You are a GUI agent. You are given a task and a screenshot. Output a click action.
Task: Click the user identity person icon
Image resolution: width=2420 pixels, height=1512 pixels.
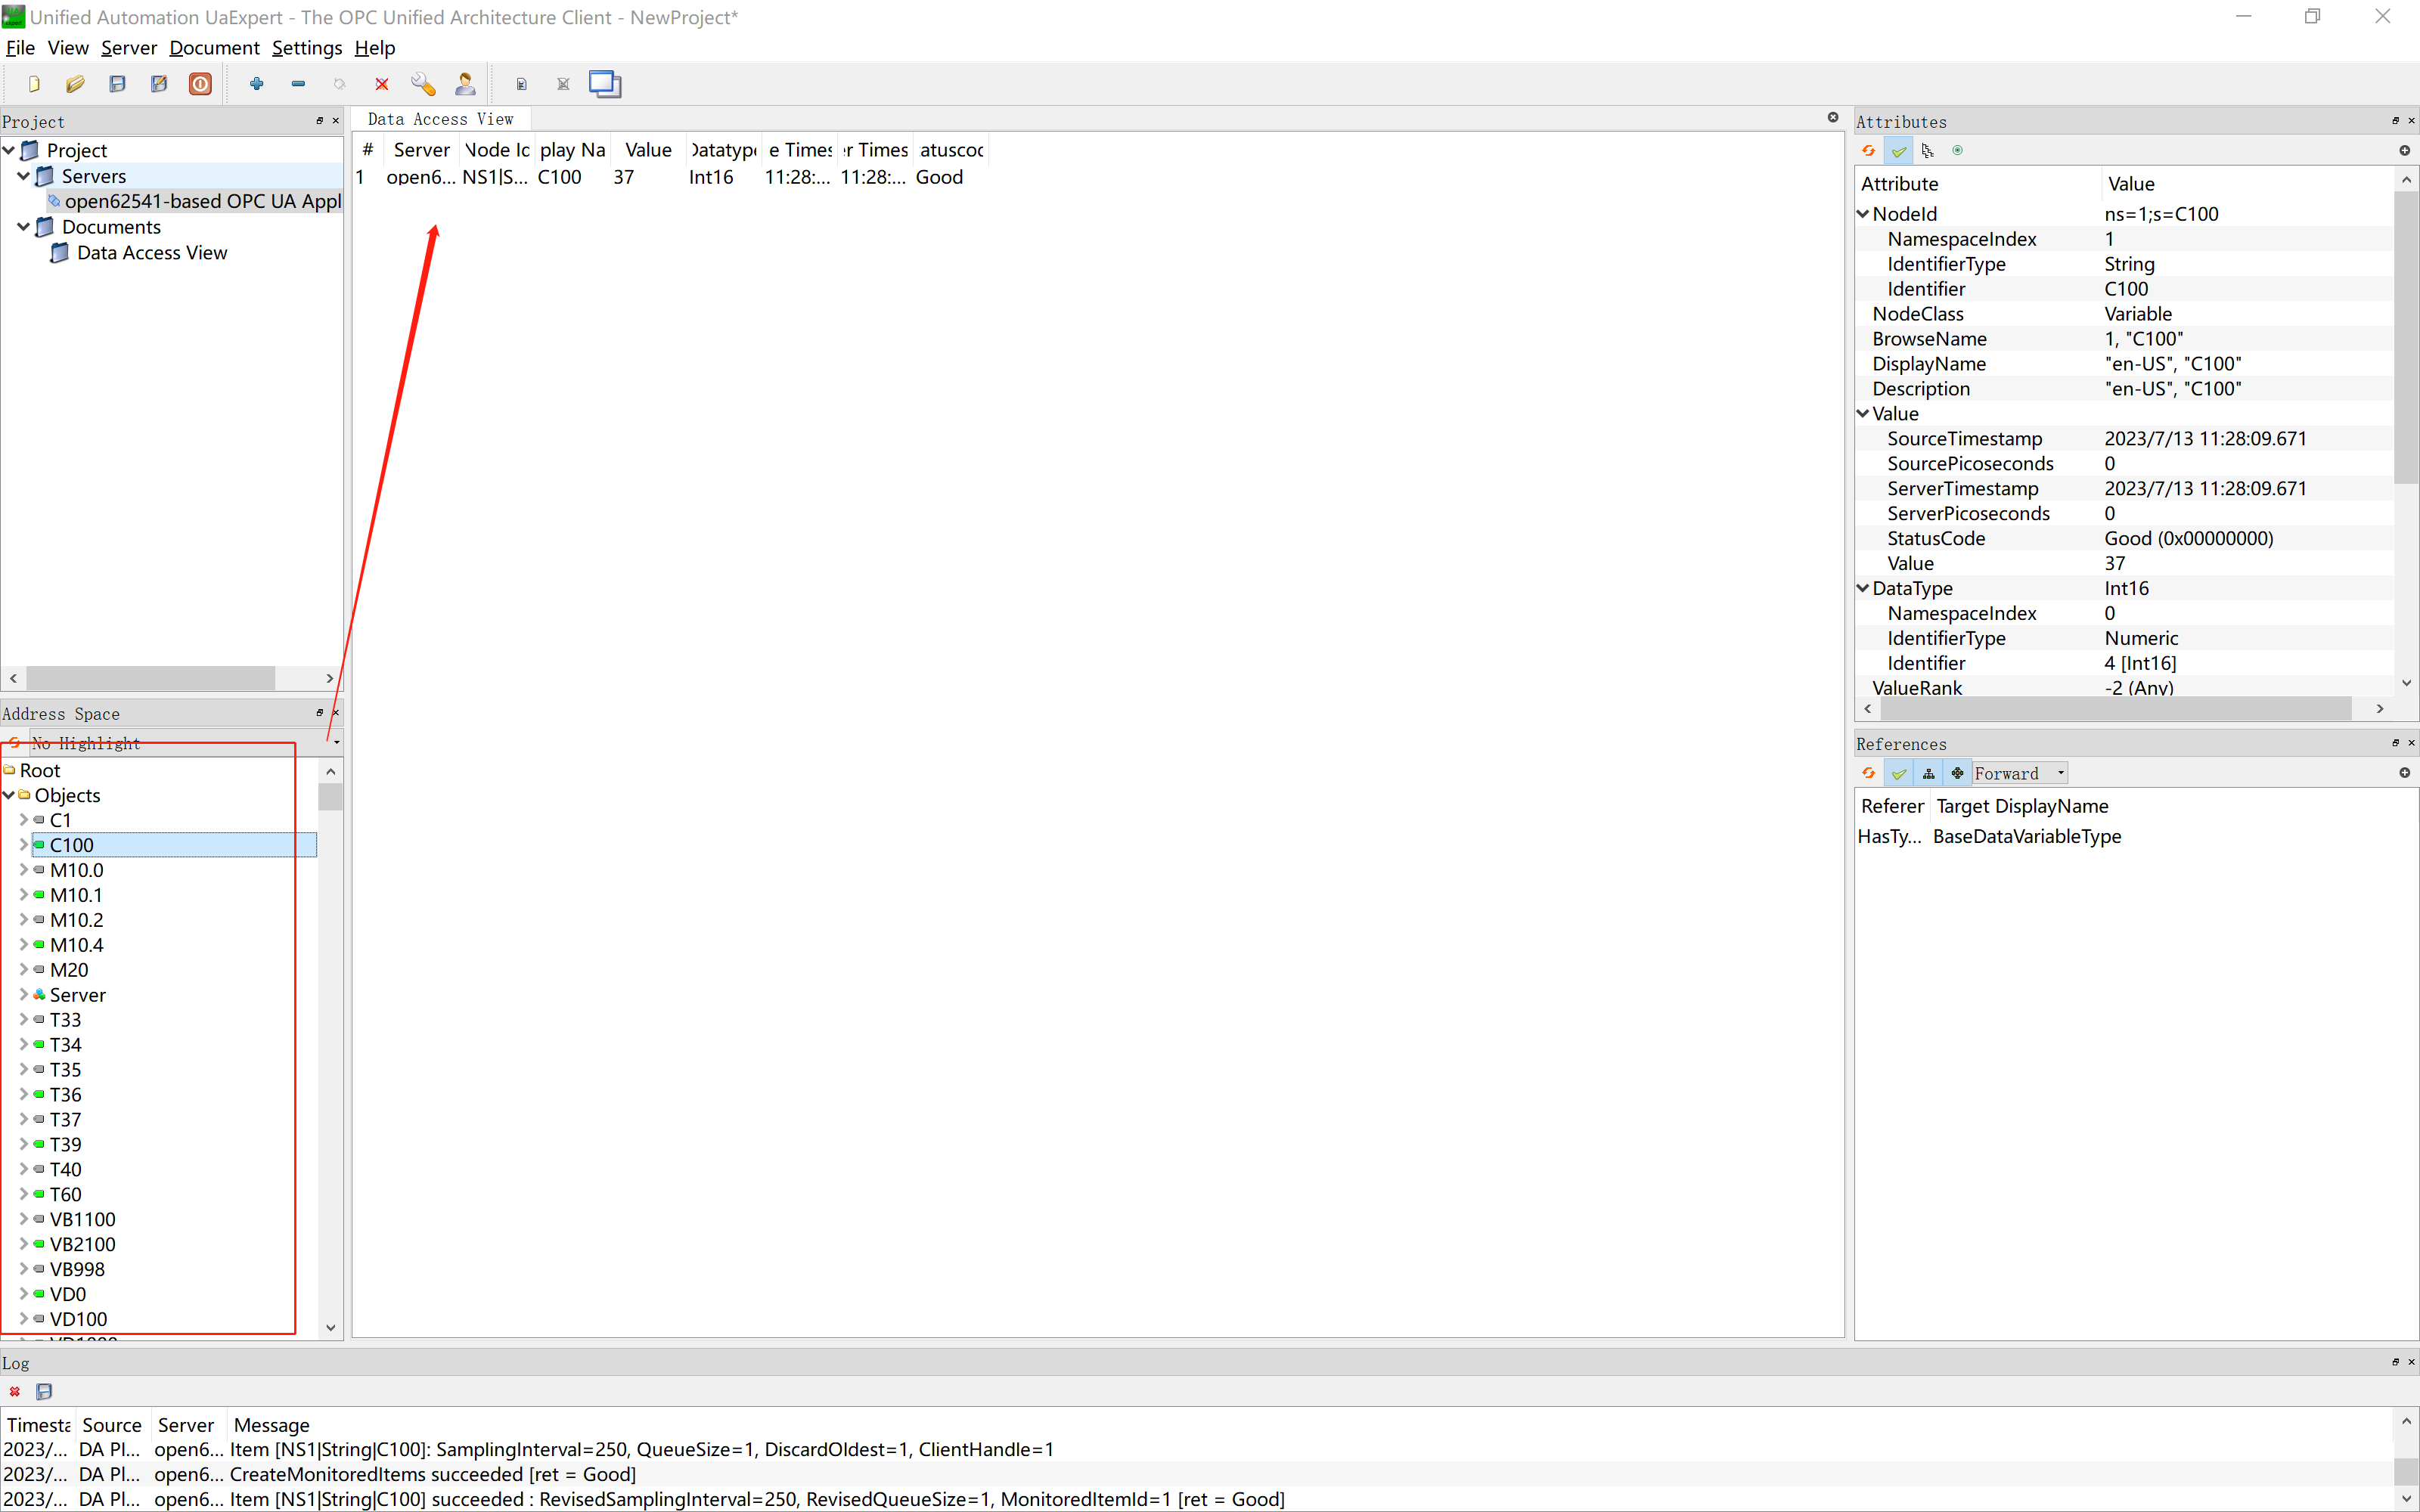point(465,84)
